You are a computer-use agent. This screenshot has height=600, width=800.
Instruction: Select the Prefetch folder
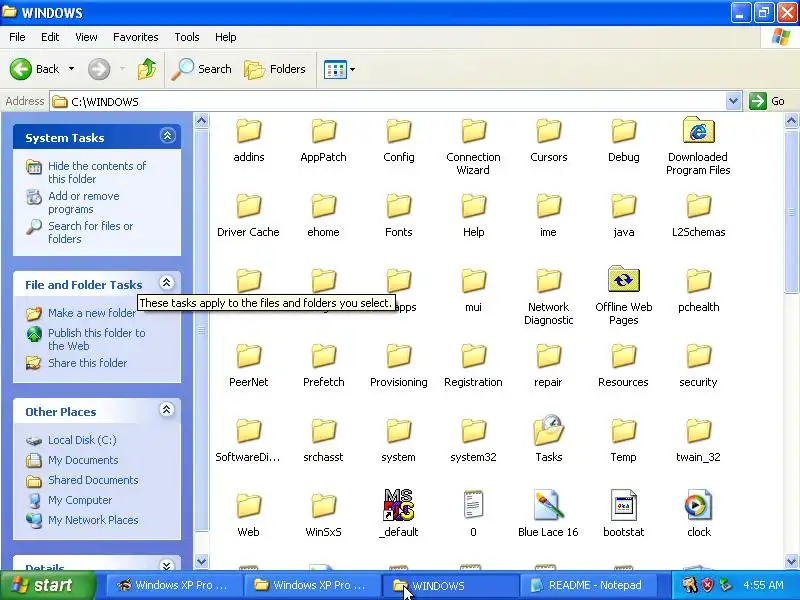(323, 366)
